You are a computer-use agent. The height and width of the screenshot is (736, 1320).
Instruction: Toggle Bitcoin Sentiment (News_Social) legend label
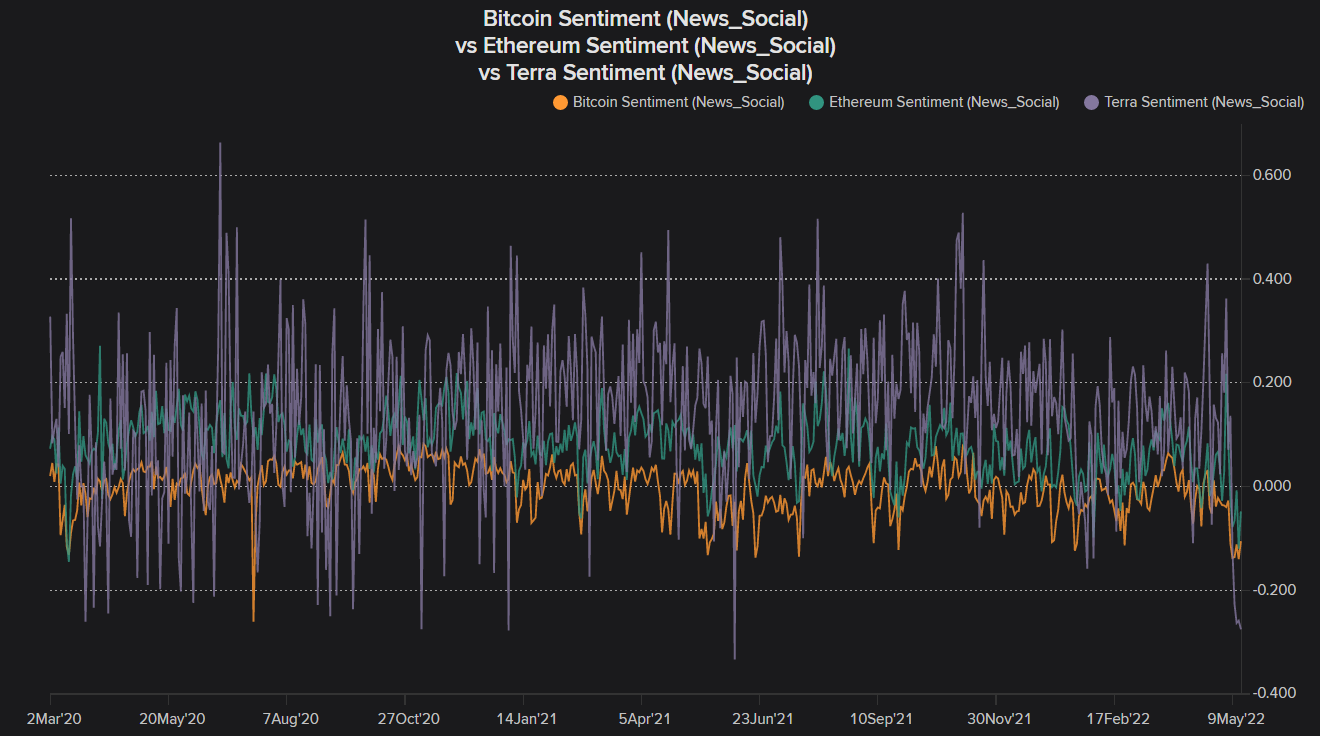pos(678,102)
